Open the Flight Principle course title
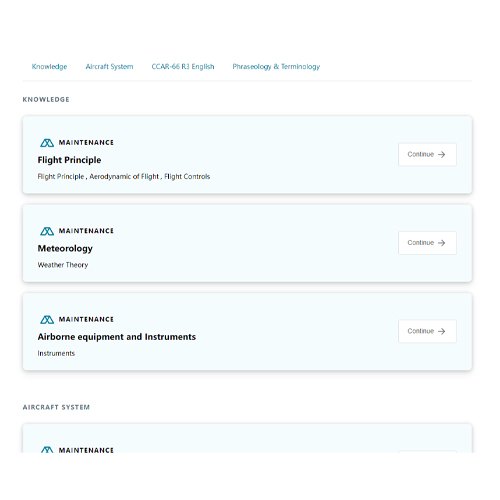The image size is (500, 500). (x=69, y=160)
